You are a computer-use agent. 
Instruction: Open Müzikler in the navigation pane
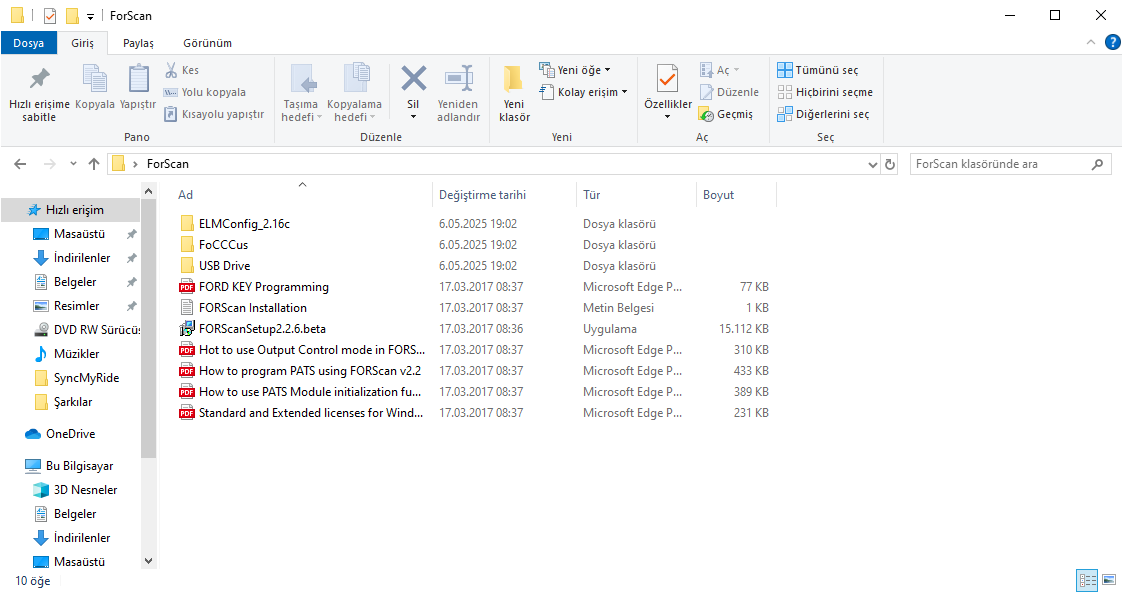click(76, 354)
